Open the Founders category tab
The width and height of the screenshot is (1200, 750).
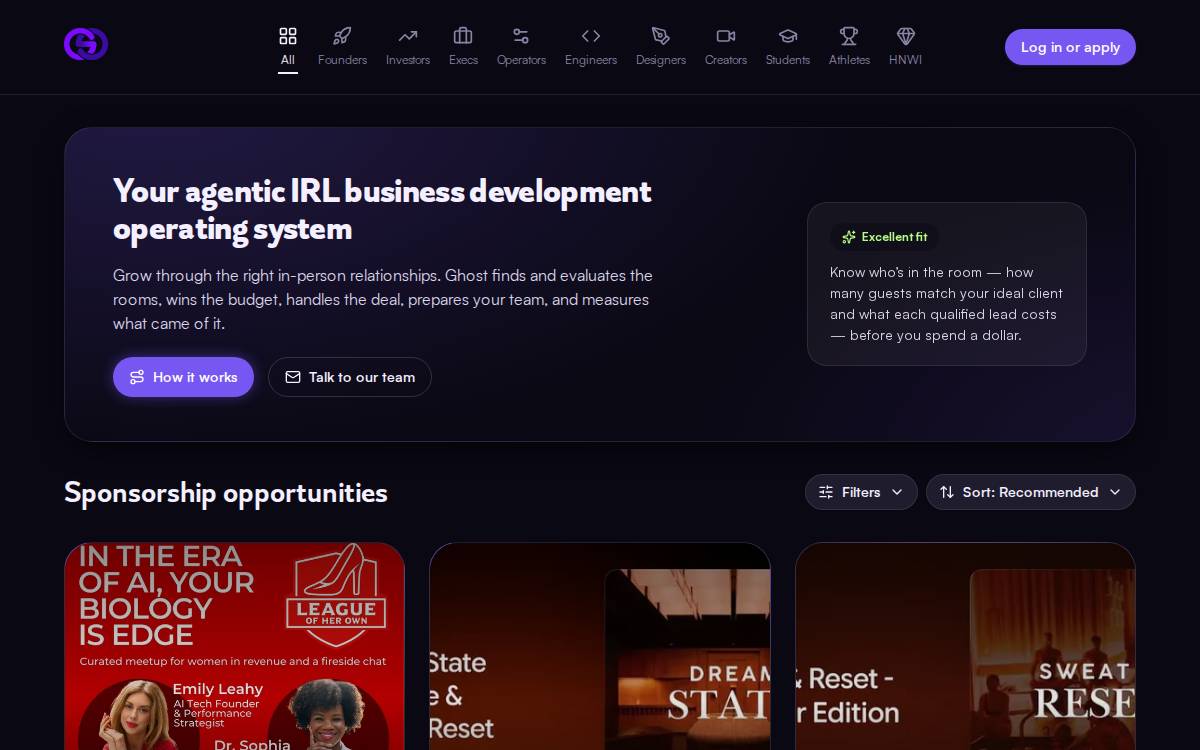point(342,48)
